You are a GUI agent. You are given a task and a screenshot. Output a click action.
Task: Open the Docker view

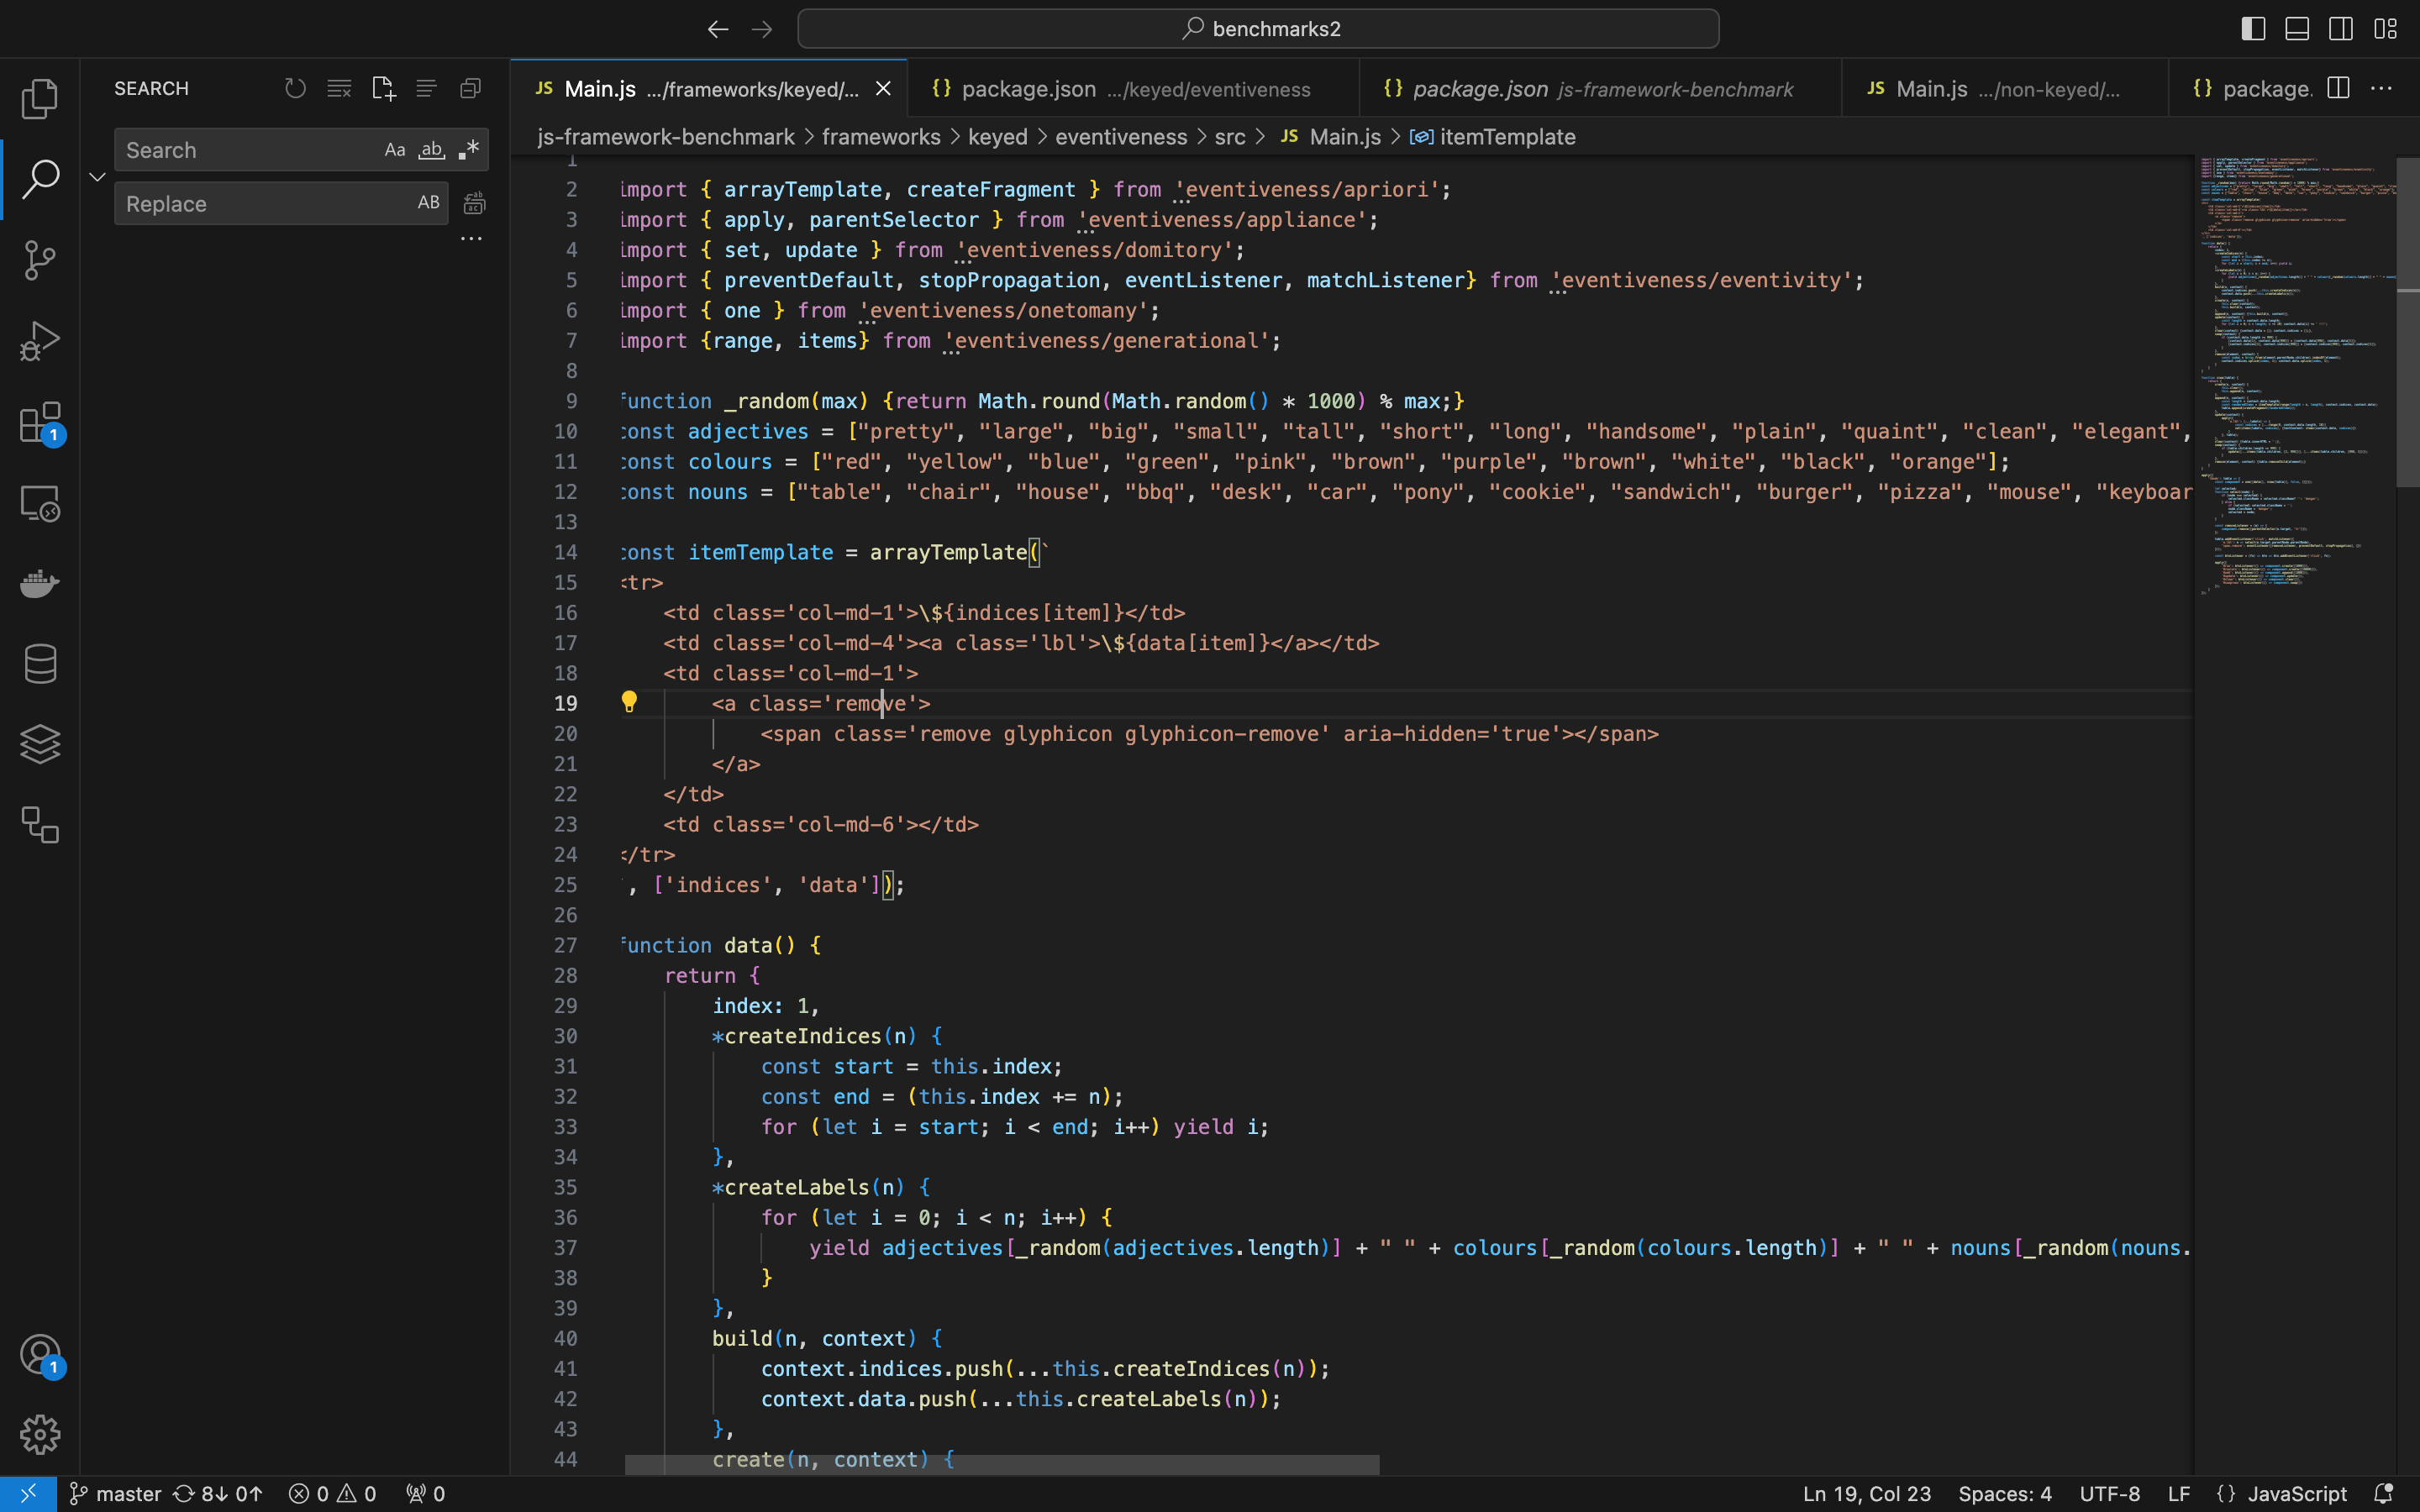pyautogui.click(x=40, y=583)
